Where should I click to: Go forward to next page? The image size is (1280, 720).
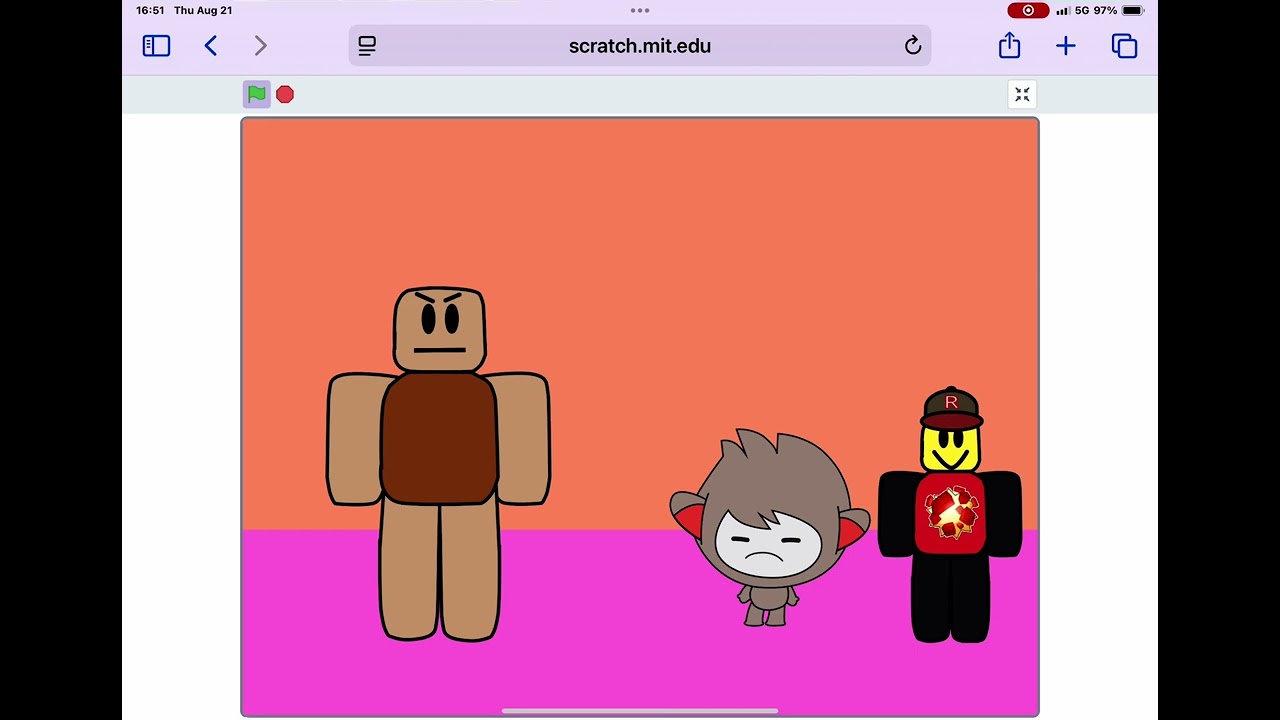(261, 46)
